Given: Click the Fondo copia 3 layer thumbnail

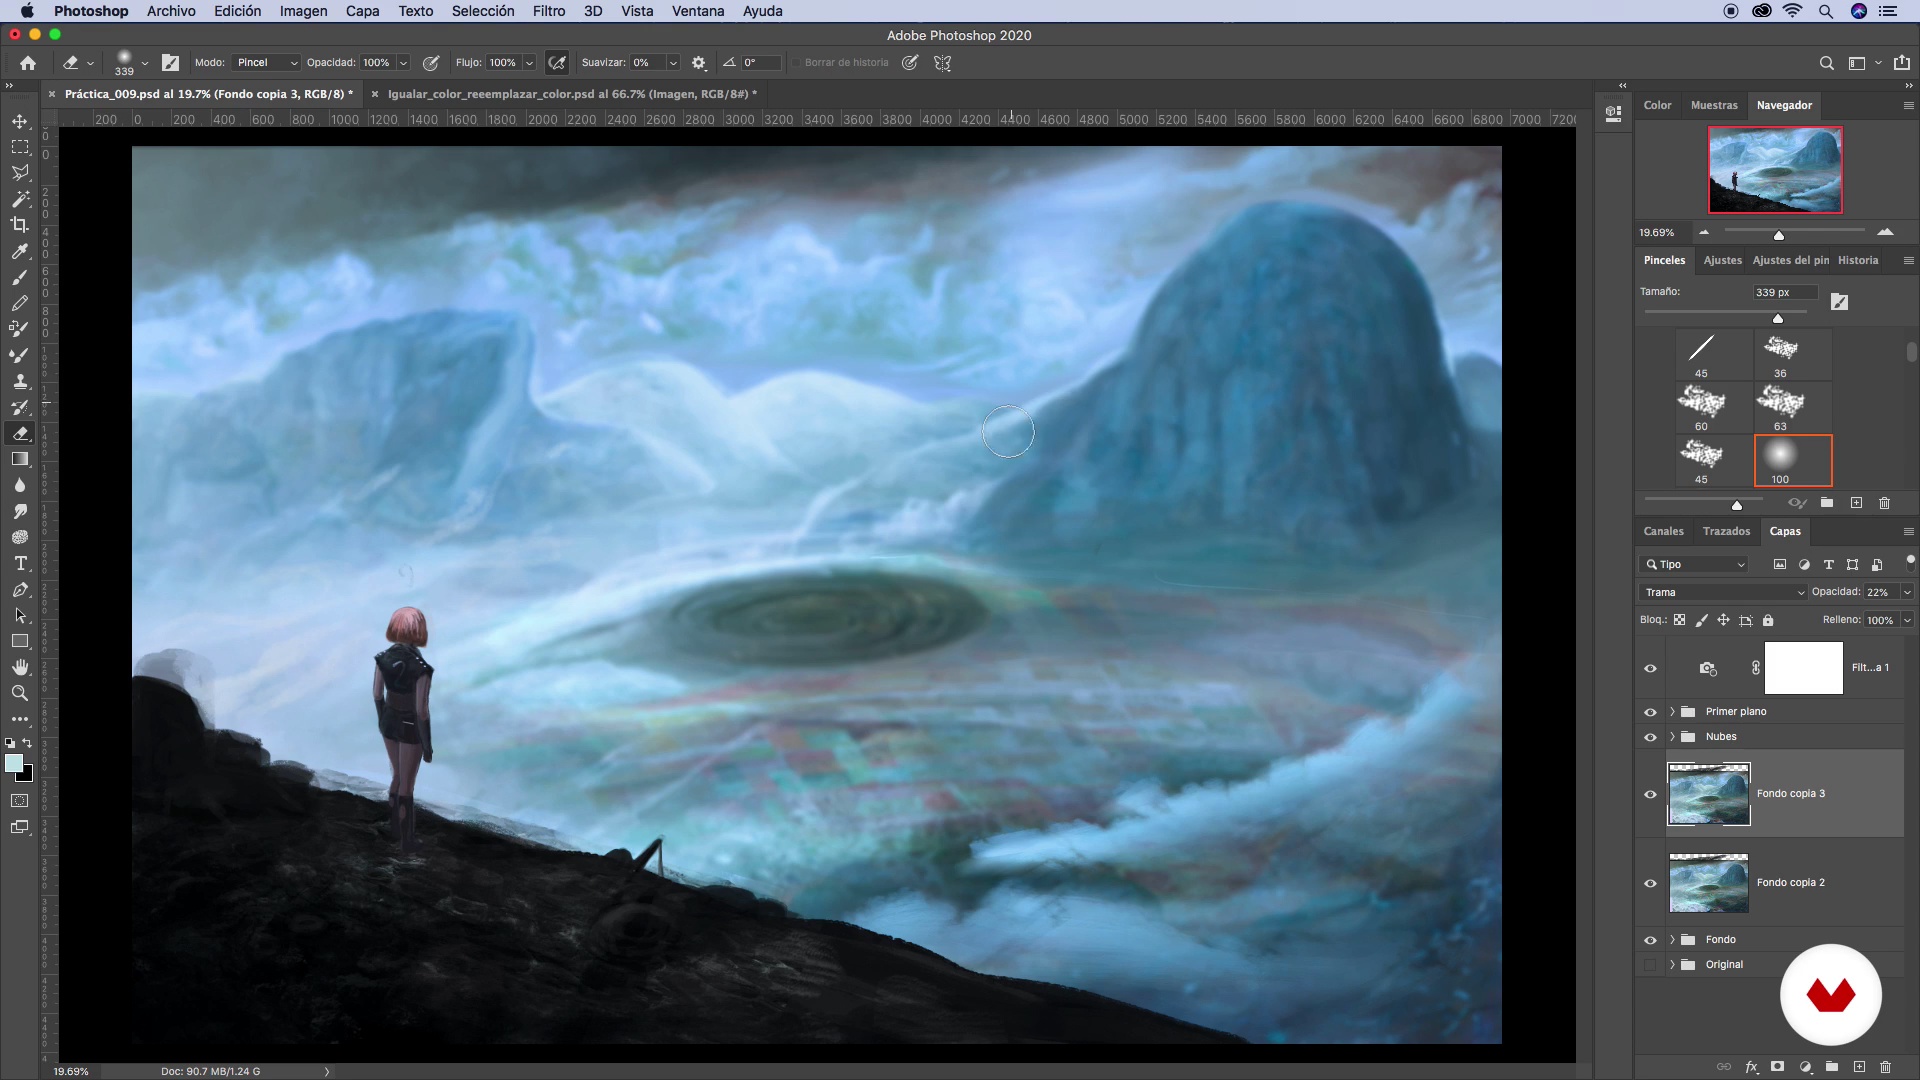Looking at the screenshot, I should [x=1709, y=794].
